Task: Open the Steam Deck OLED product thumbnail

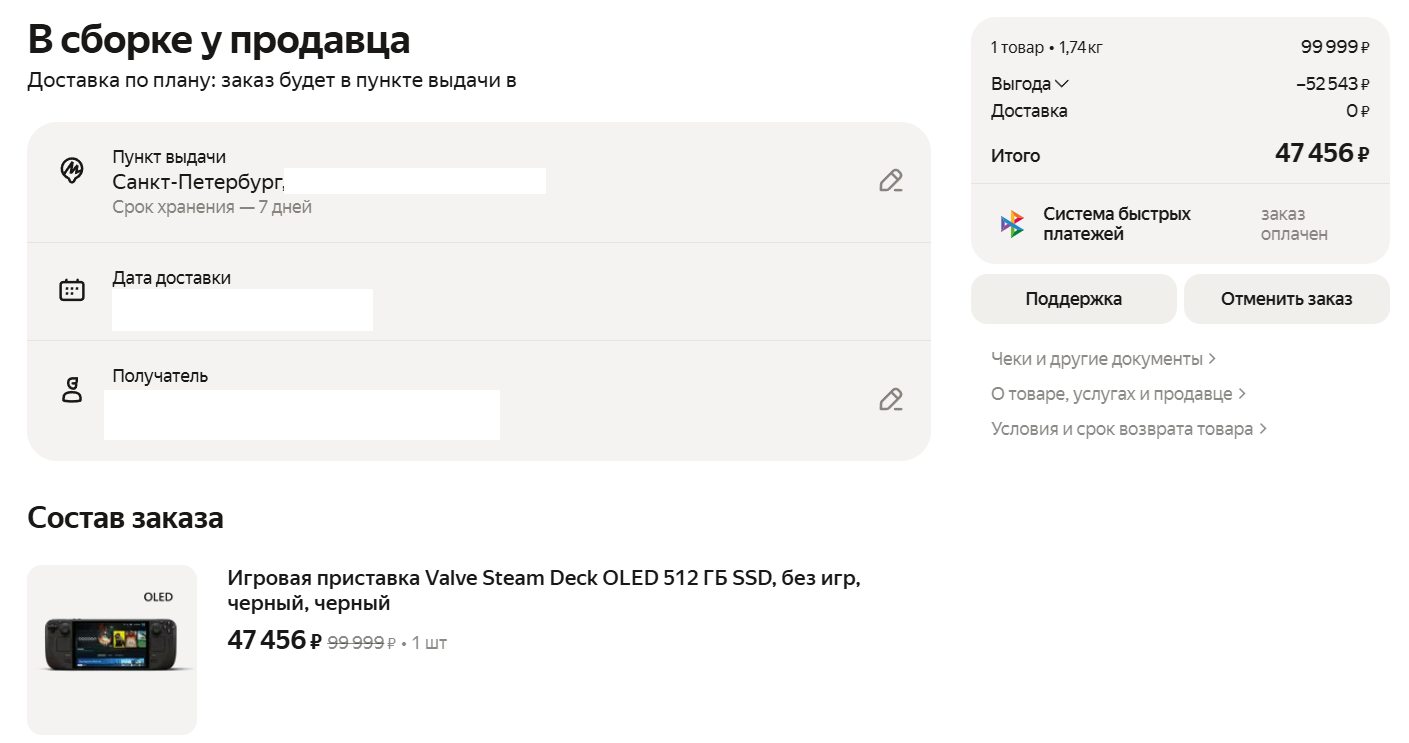Action: tap(112, 650)
